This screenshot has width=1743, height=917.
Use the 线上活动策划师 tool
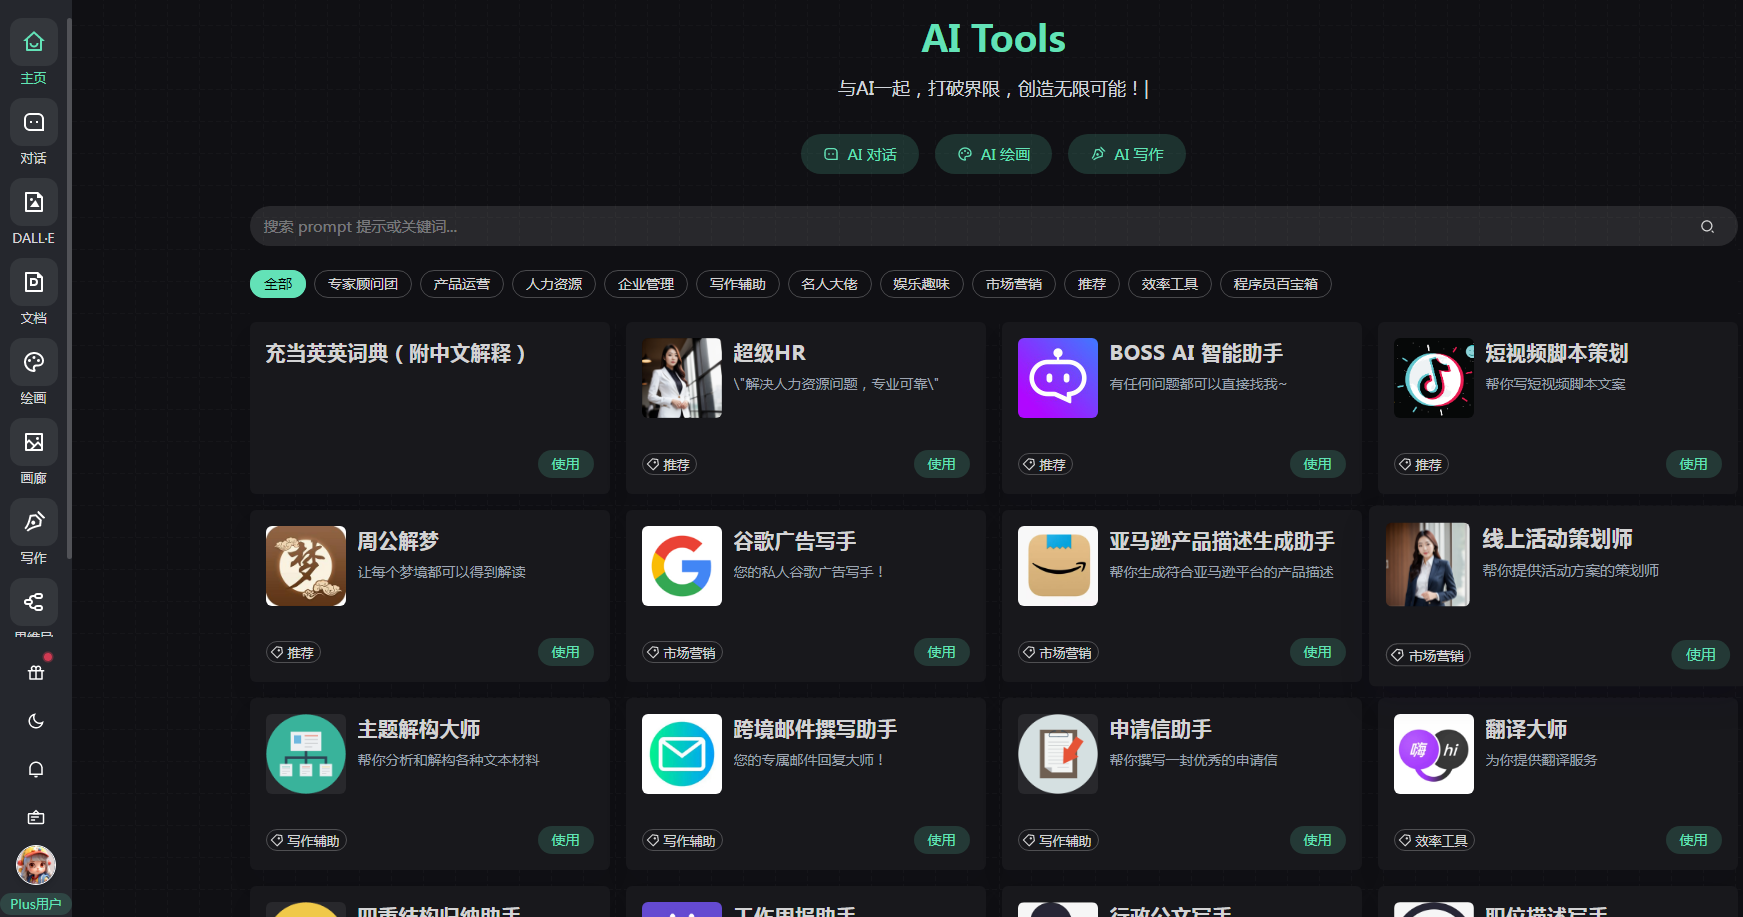tap(1701, 655)
